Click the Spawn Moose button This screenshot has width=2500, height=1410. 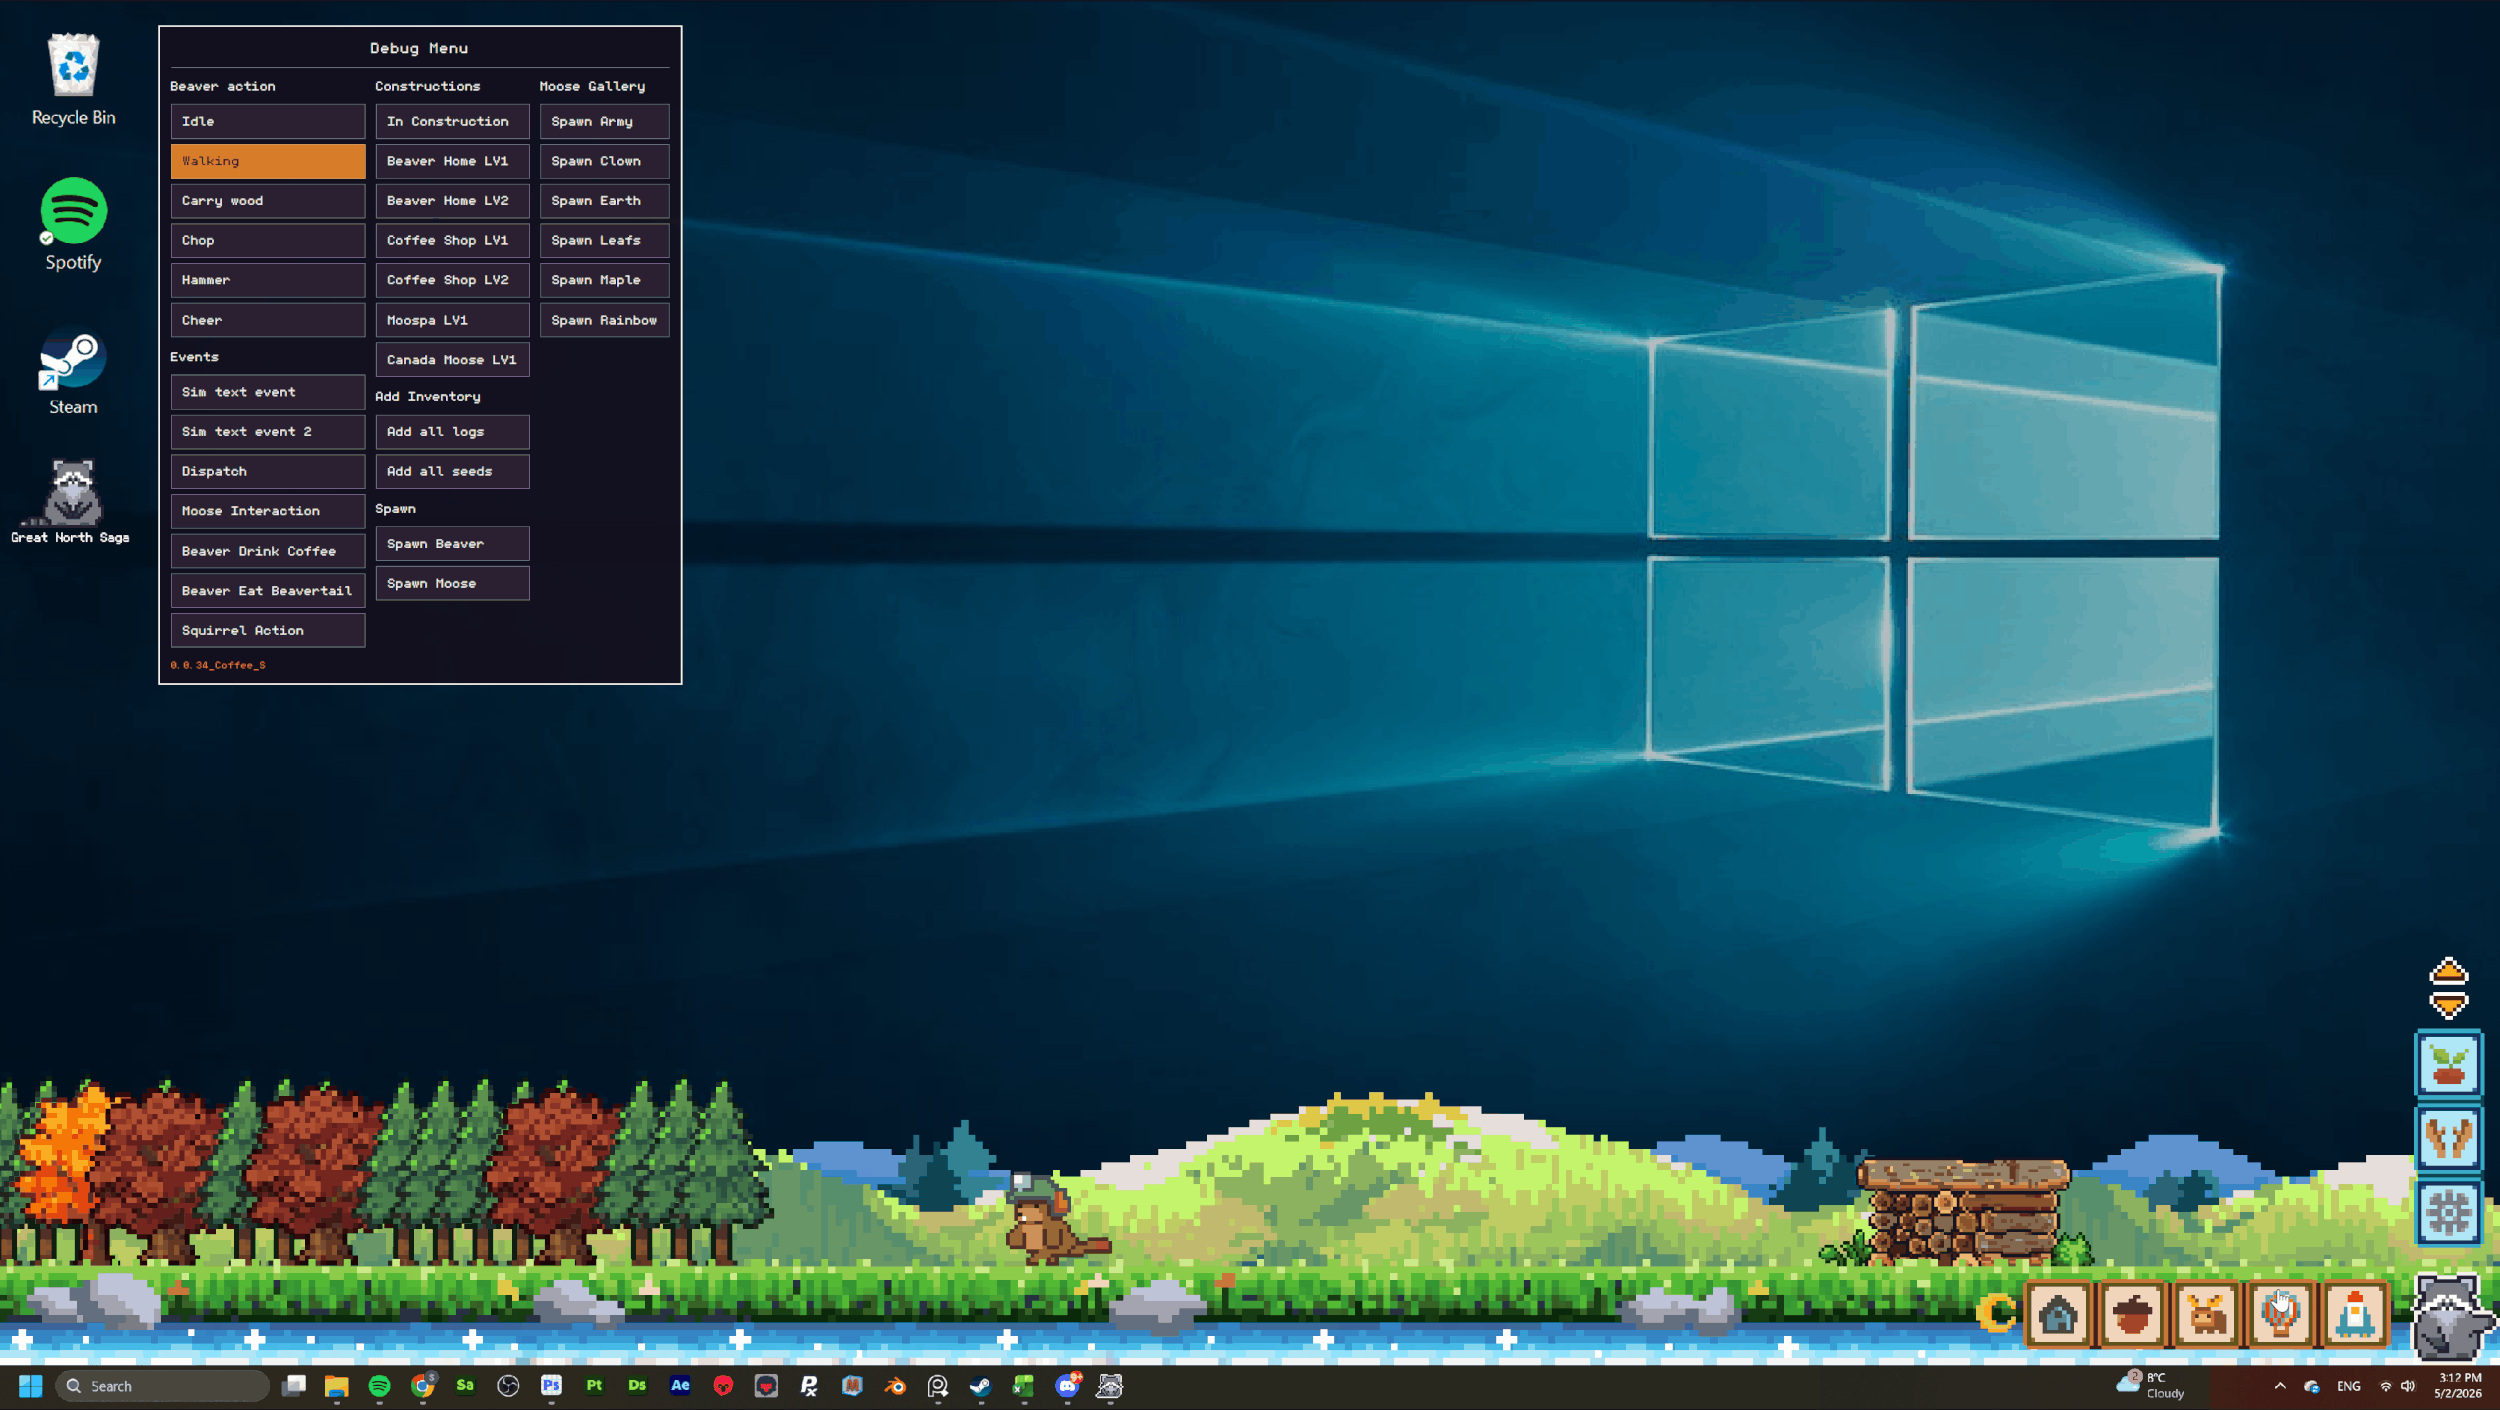pos(452,583)
